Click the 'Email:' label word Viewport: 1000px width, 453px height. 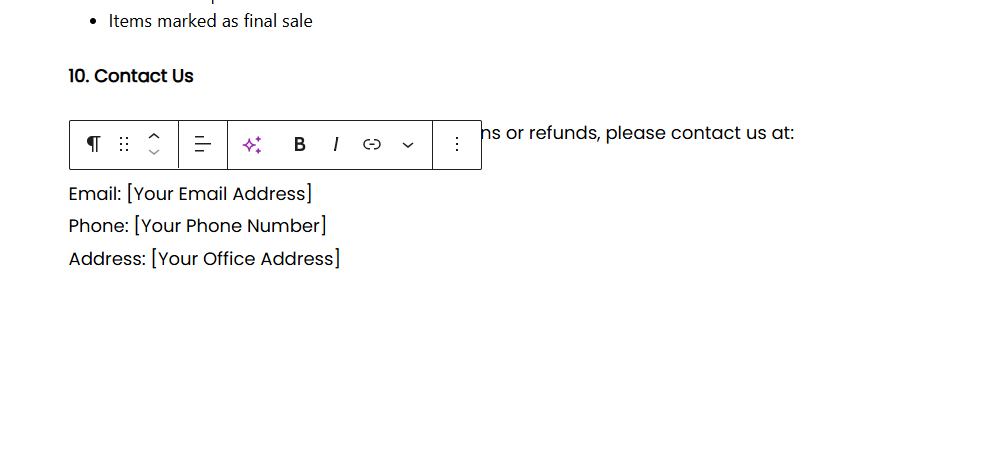click(x=94, y=194)
